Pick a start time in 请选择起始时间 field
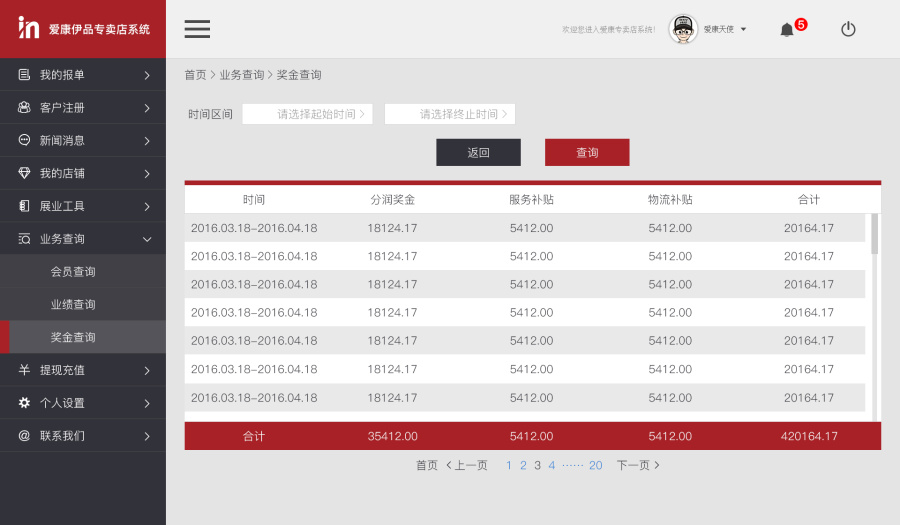The image size is (900, 525). pos(307,114)
